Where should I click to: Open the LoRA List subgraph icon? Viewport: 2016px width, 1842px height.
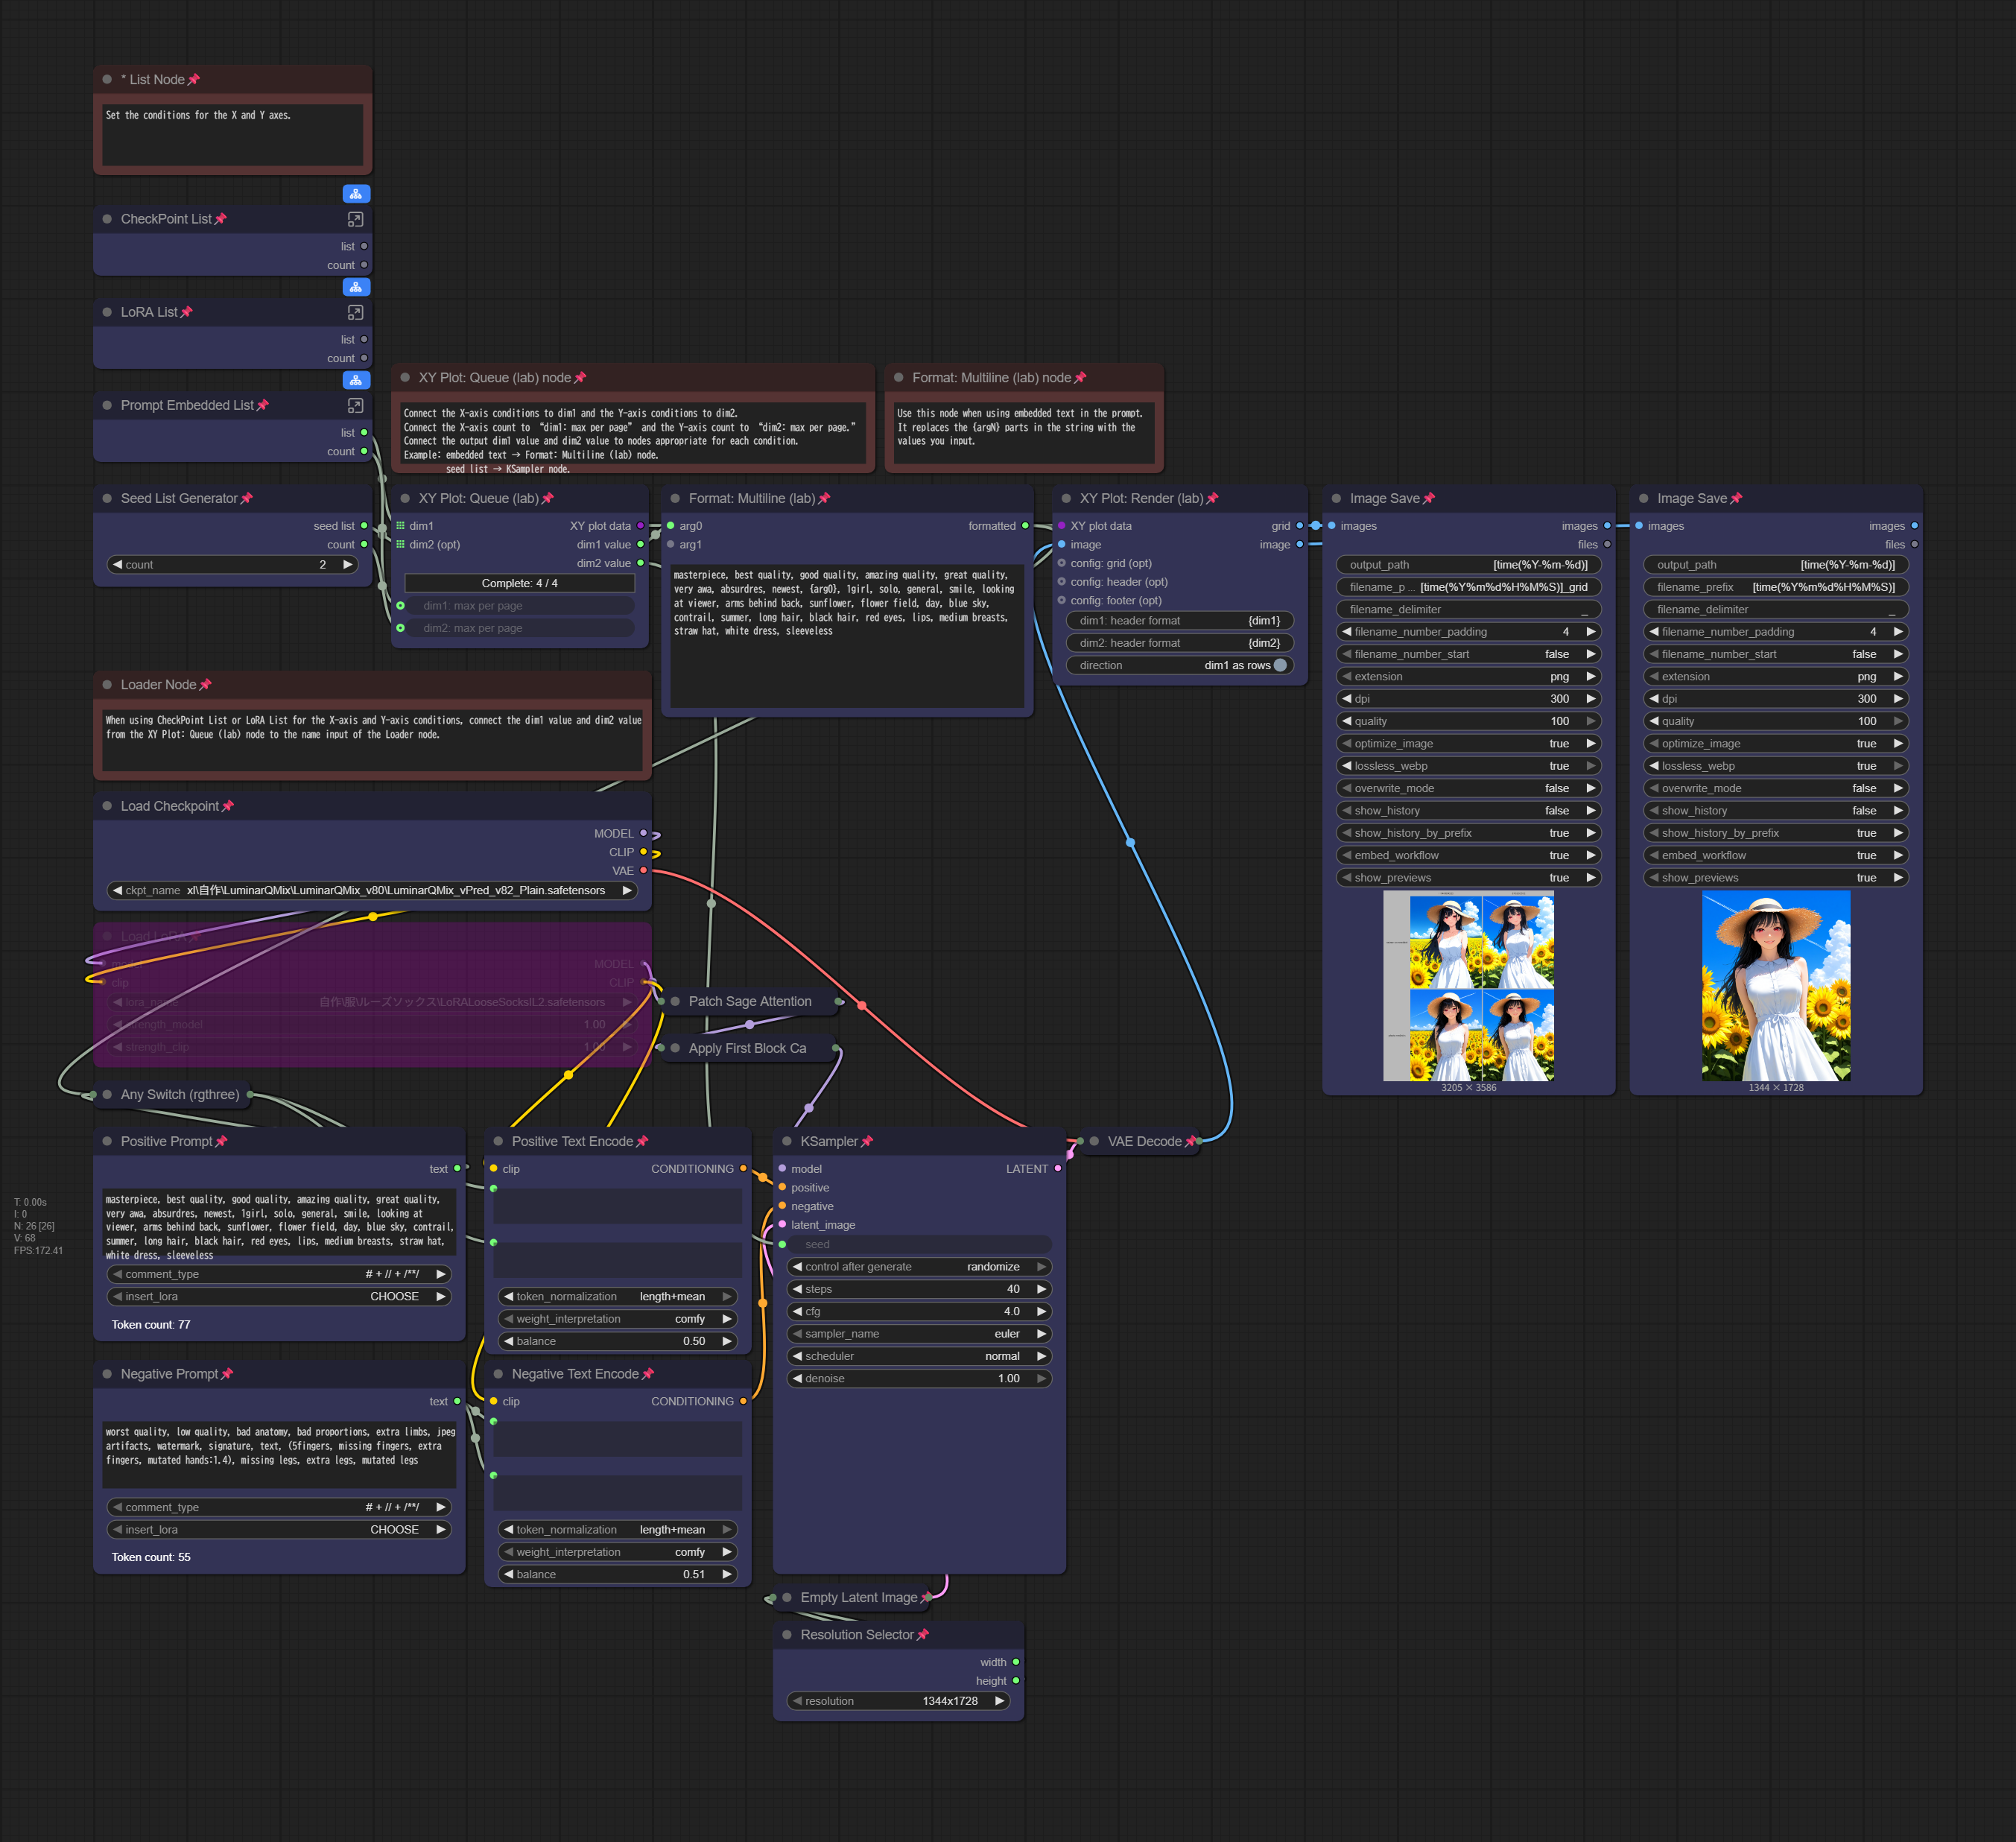click(355, 312)
